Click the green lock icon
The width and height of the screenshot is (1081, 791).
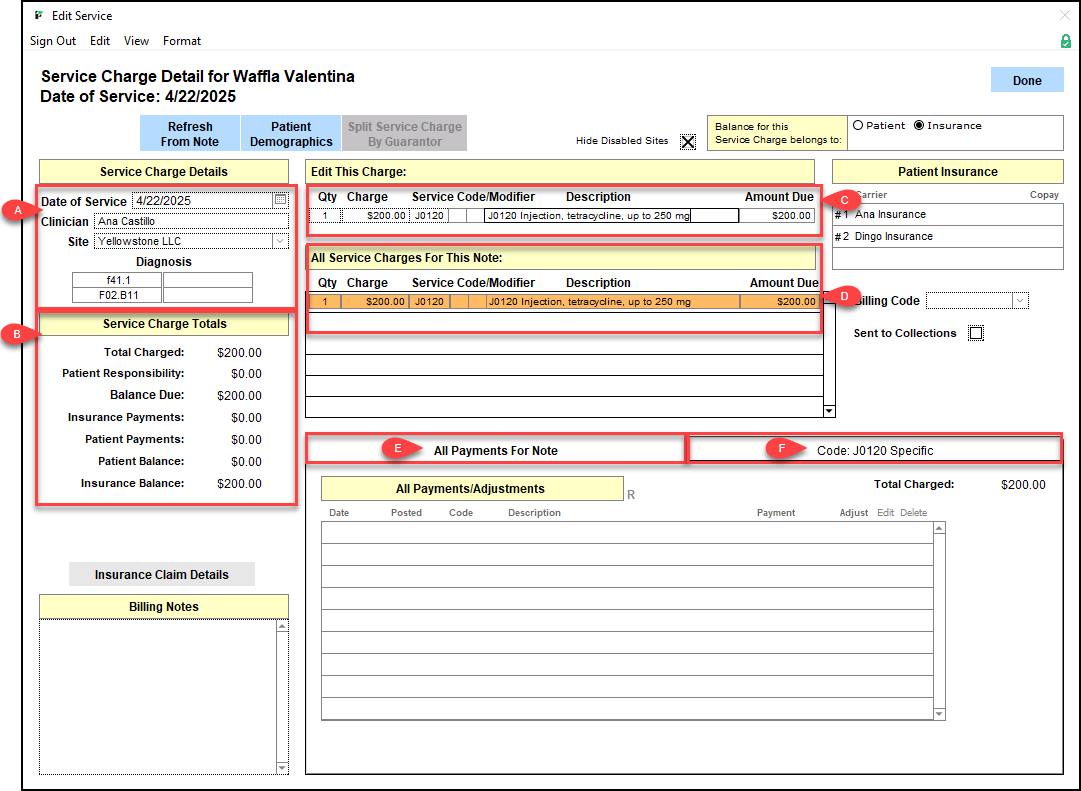pos(1066,41)
